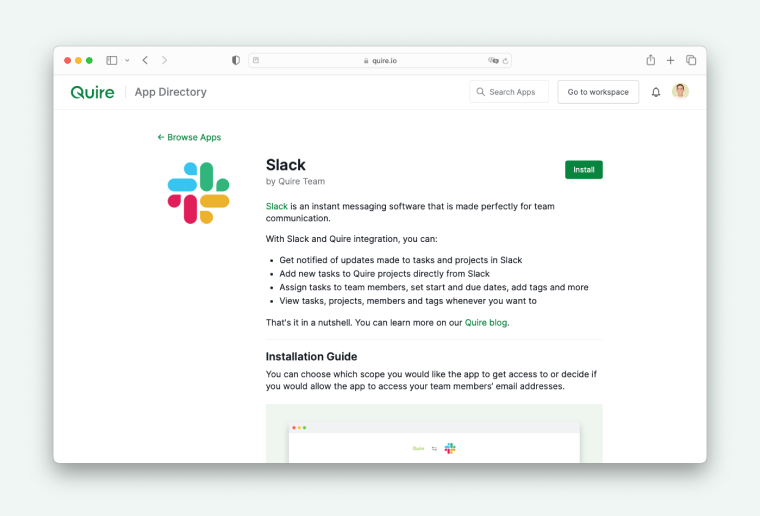This screenshot has height=516, width=760.
Task: Open the Safari share icon
Action: tap(650, 60)
